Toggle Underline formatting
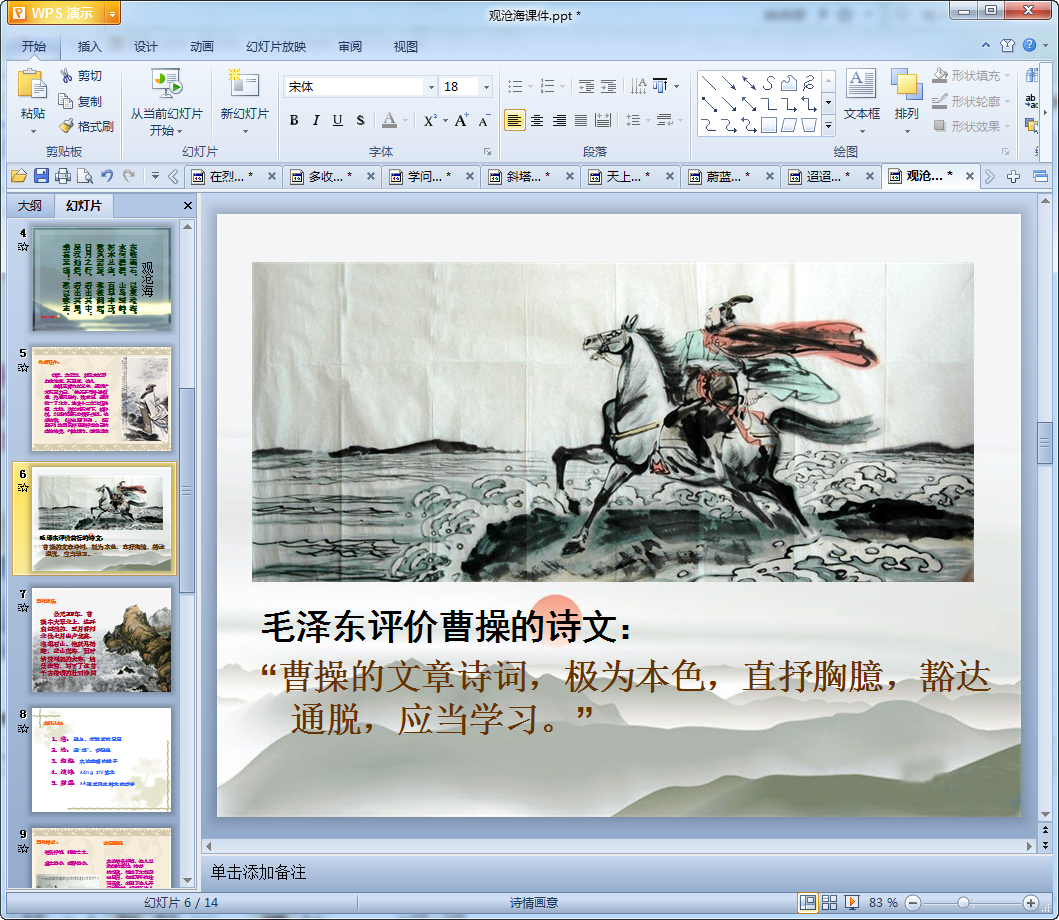1059x920 pixels. tap(338, 120)
